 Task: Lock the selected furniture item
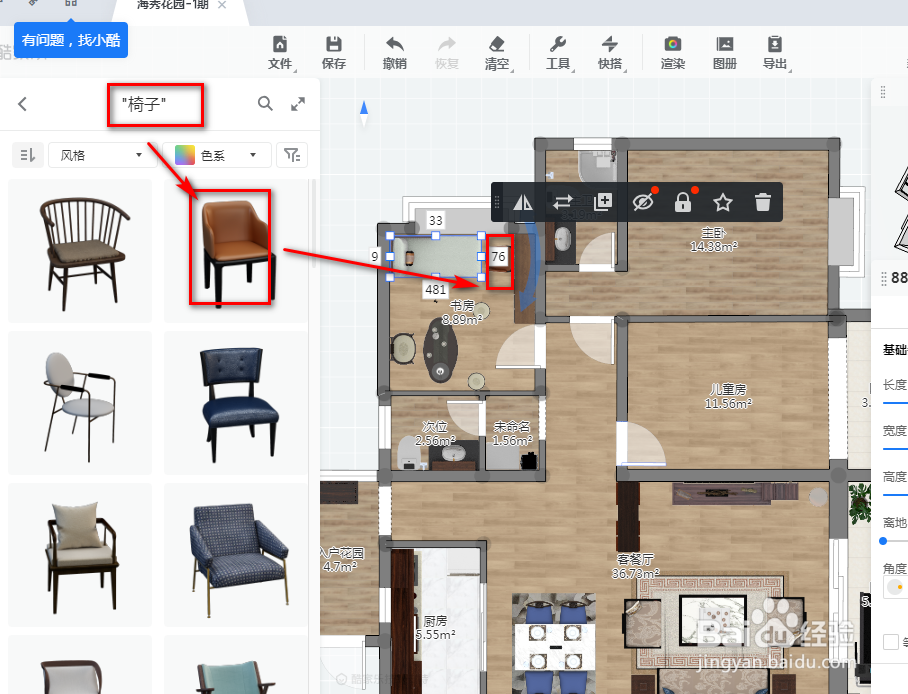point(683,202)
